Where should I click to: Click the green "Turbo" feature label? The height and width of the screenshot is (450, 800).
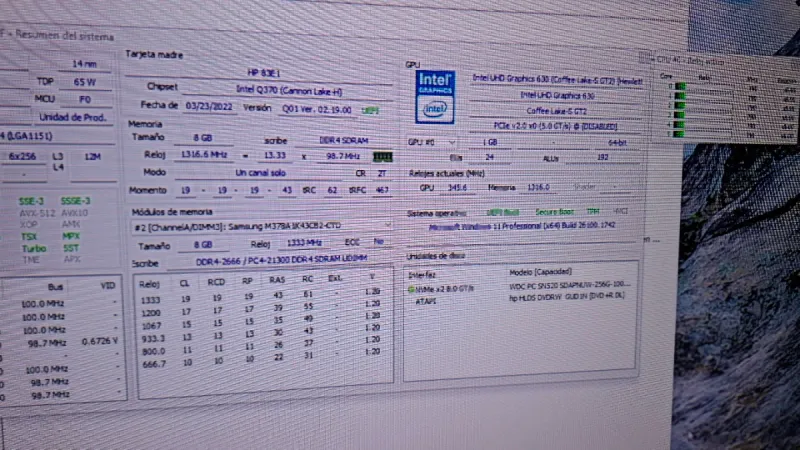coord(34,249)
